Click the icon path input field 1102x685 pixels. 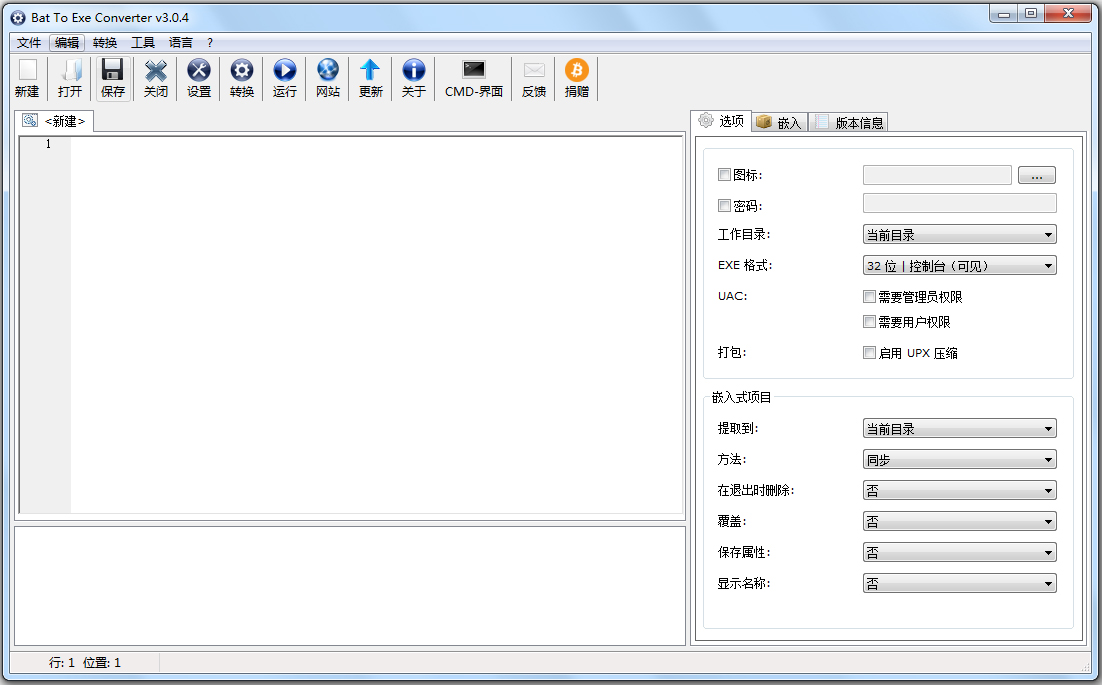coord(937,175)
